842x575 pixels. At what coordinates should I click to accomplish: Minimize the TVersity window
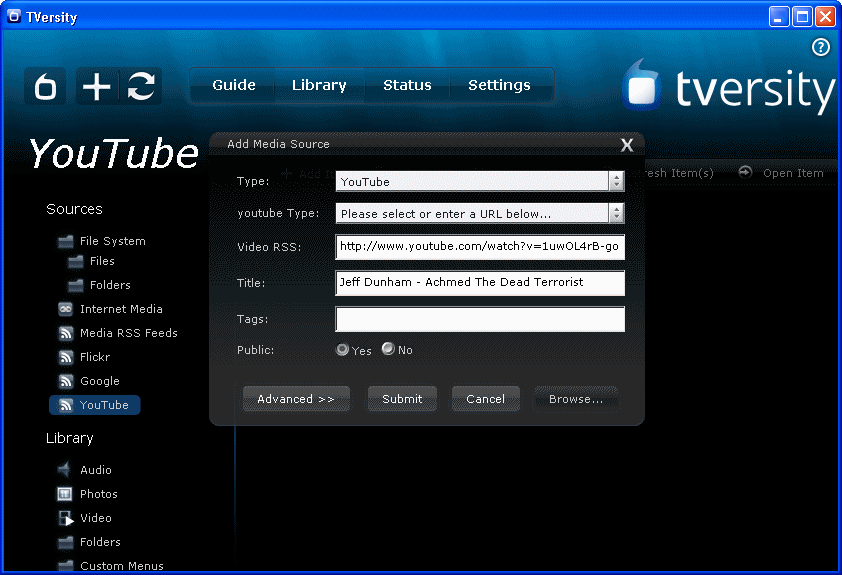pos(779,17)
